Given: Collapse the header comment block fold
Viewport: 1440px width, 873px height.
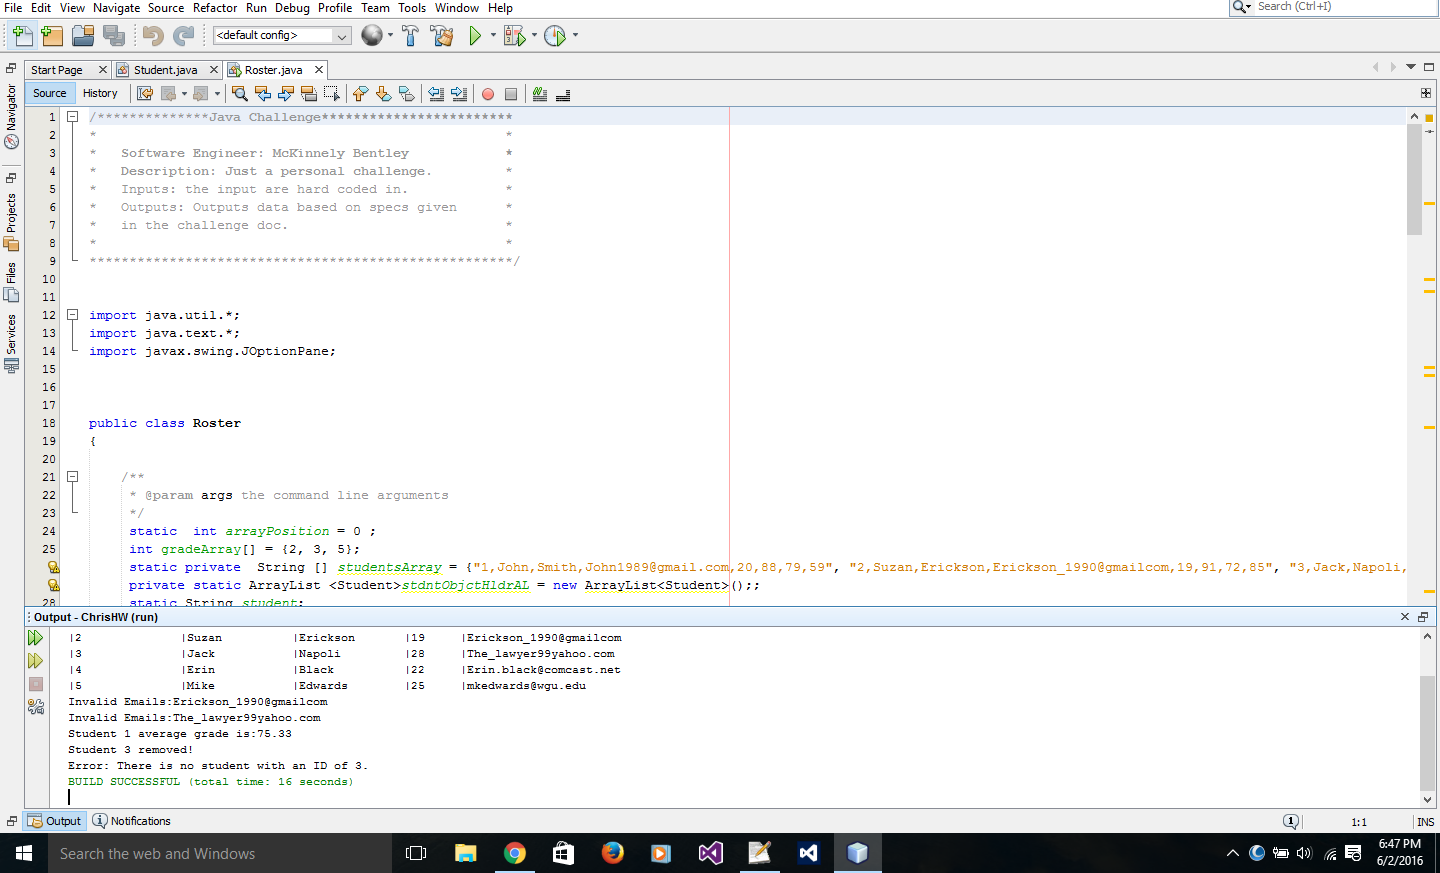Looking at the screenshot, I should (x=73, y=117).
